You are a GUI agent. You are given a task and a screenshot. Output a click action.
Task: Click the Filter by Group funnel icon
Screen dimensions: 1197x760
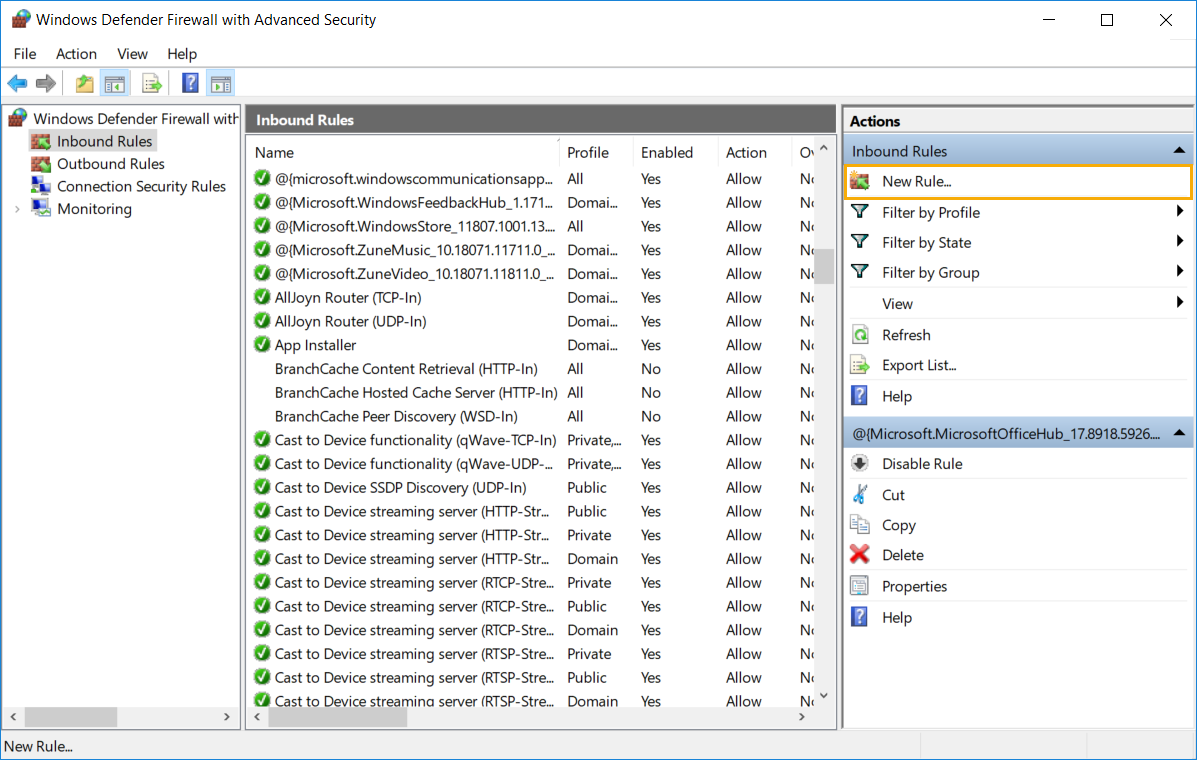pos(860,272)
